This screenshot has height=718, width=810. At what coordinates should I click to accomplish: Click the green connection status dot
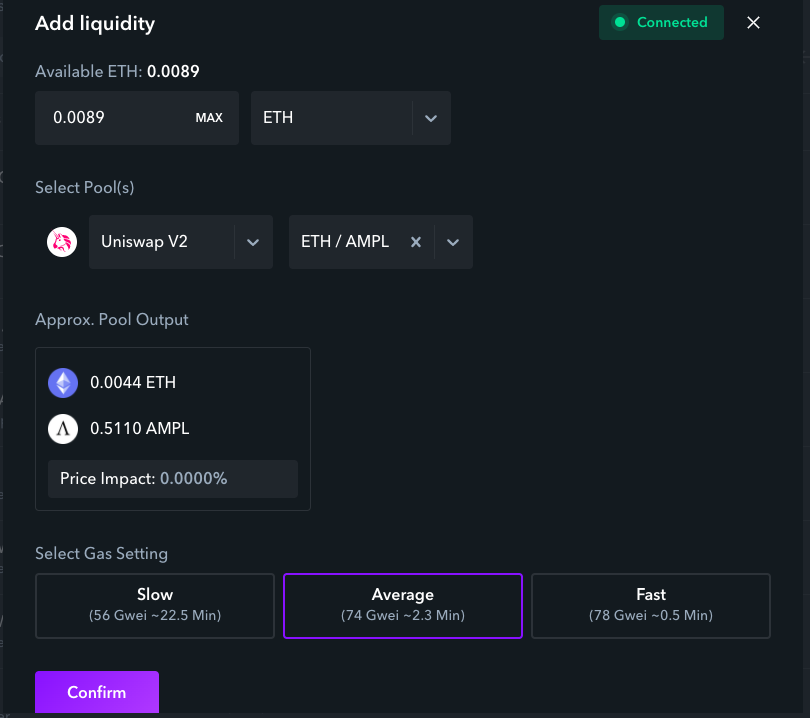tap(620, 22)
